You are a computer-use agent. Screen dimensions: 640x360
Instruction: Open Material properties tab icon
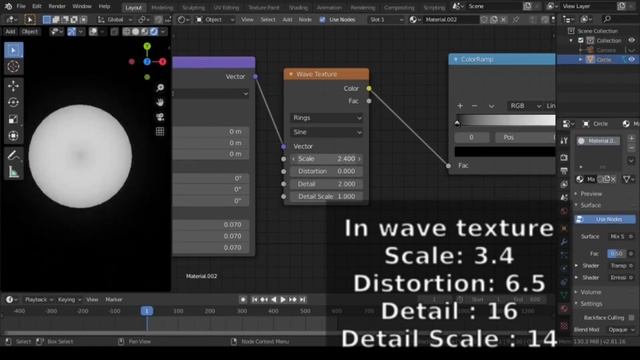click(x=564, y=308)
